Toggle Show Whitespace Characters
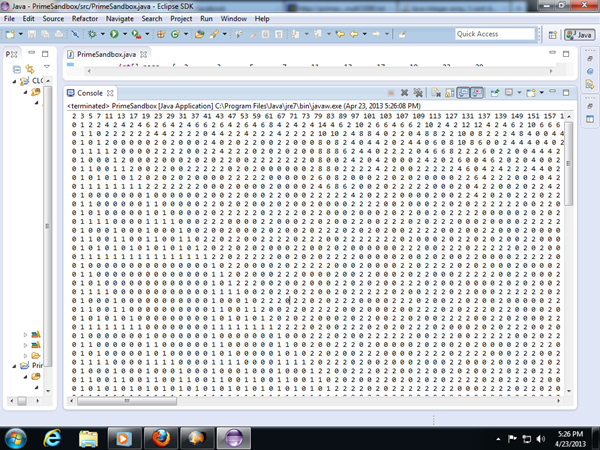600x450 pixels. [x=279, y=34]
